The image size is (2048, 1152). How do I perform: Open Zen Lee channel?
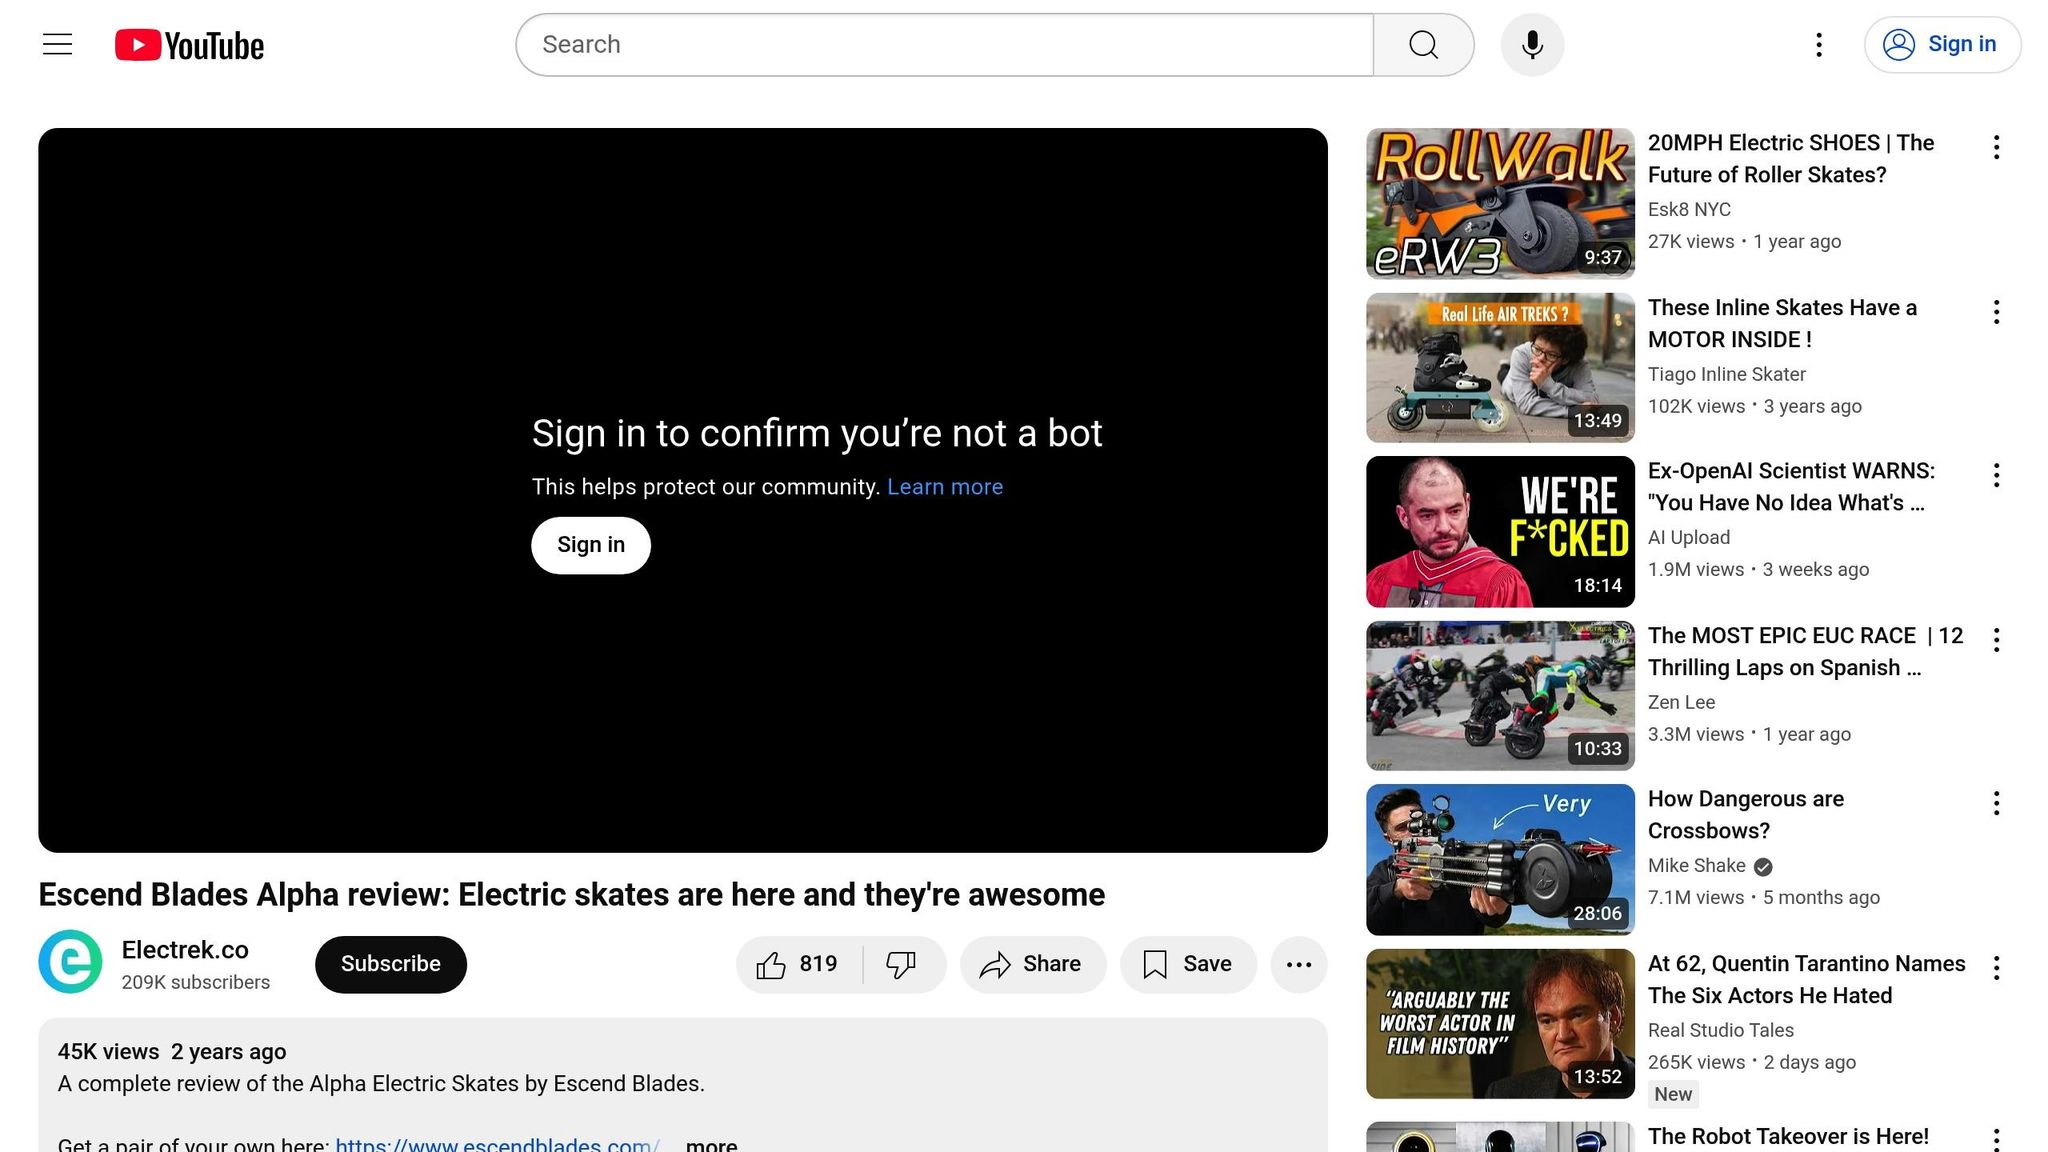tap(1681, 703)
